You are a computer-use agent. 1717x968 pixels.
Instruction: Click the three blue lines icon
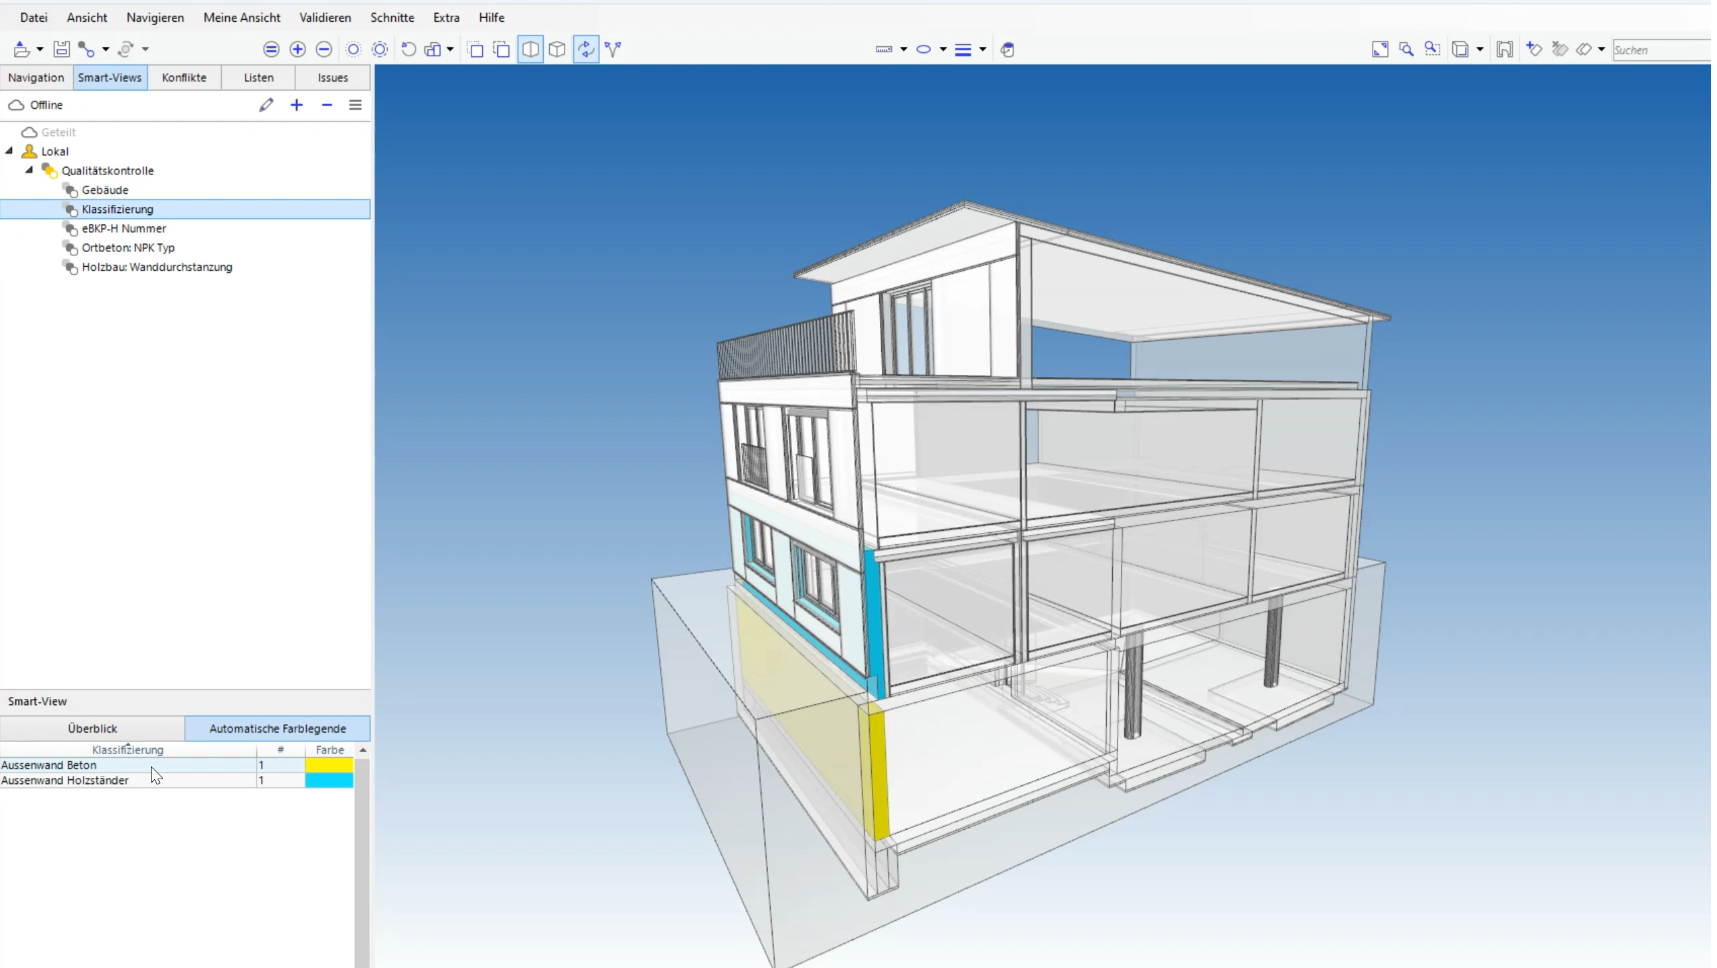(963, 49)
